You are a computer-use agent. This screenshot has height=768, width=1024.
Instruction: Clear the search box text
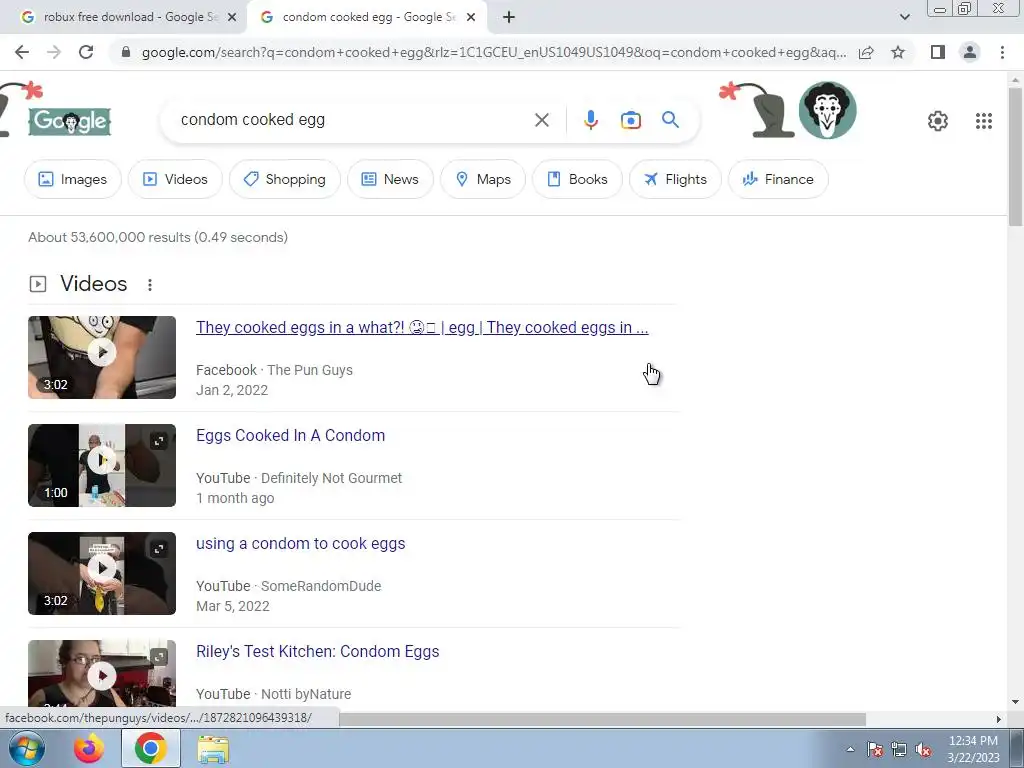(x=541, y=120)
